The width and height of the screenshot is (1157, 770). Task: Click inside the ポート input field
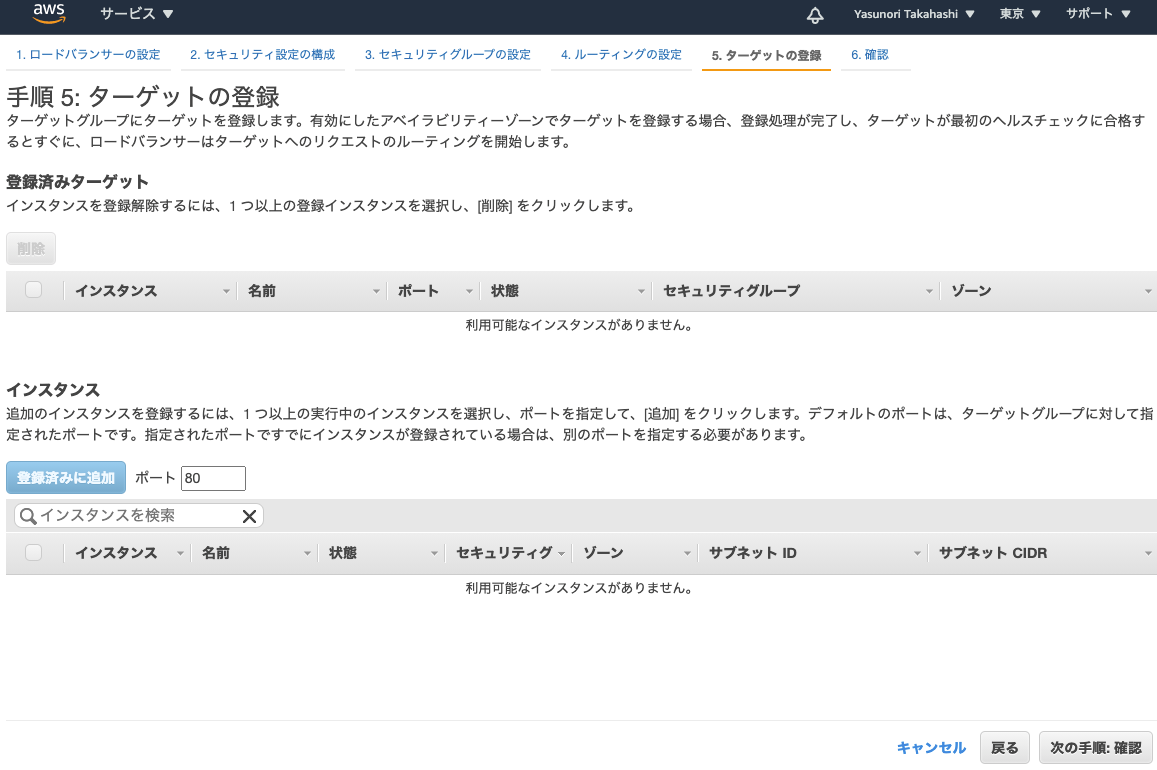click(x=213, y=478)
